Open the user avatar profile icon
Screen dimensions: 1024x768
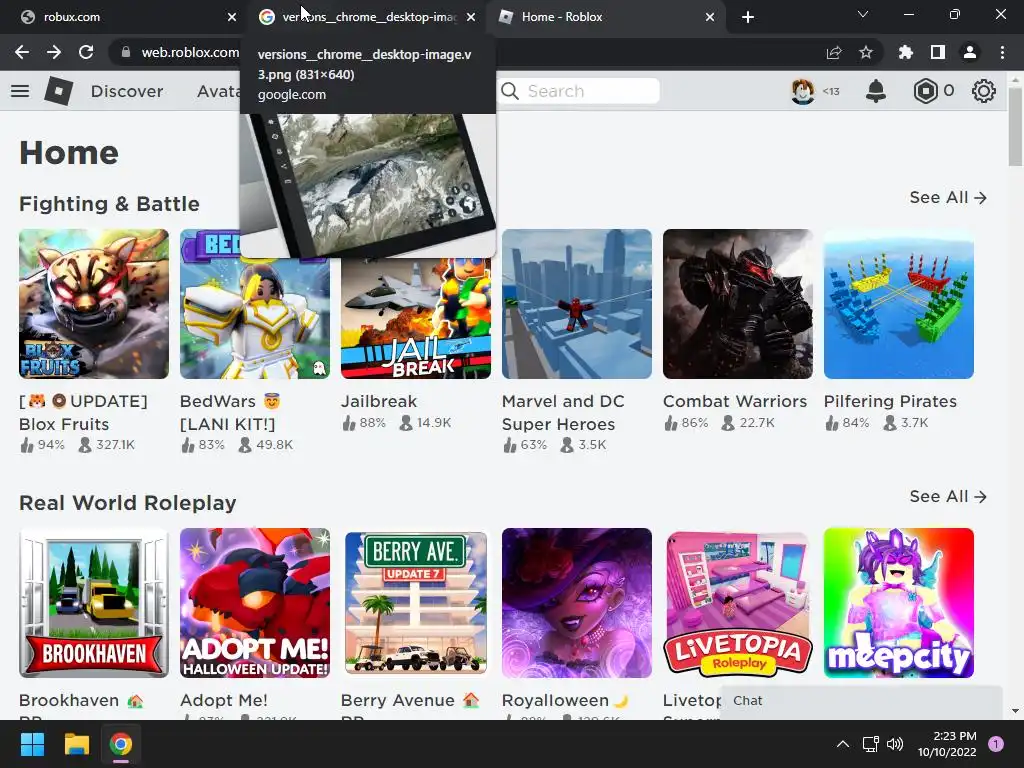pyautogui.click(x=803, y=91)
